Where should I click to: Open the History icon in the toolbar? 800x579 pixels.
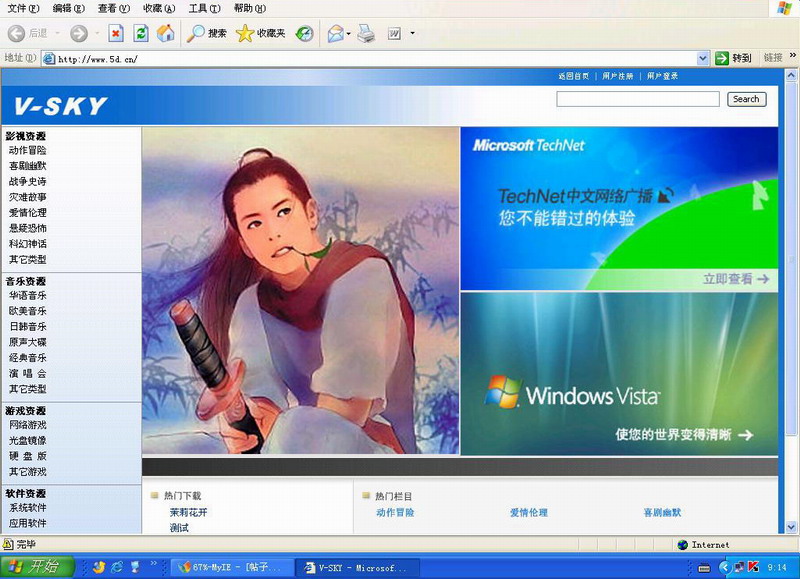[305, 34]
